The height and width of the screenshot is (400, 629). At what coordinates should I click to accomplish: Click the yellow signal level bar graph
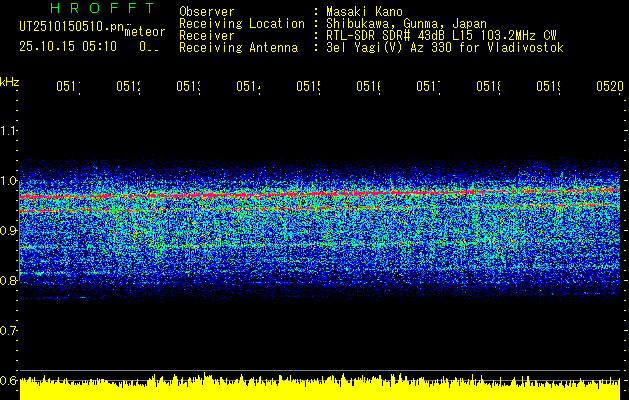pos(320,387)
